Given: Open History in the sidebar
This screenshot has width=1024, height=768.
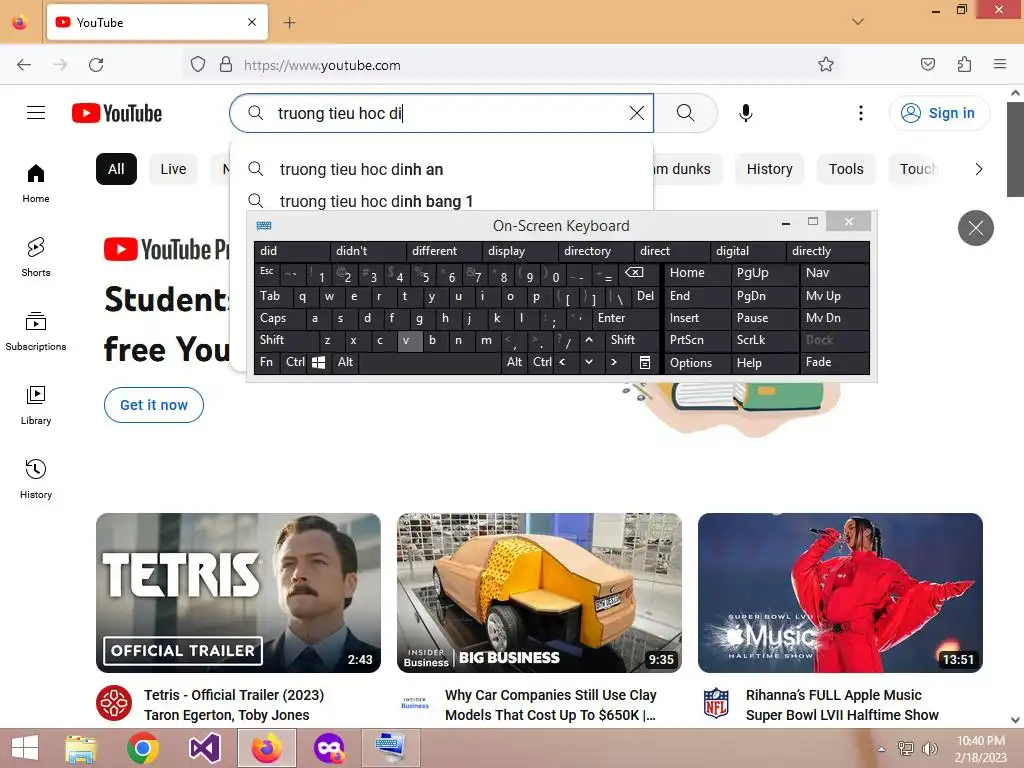Looking at the screenshot, I should coord(36,479).
